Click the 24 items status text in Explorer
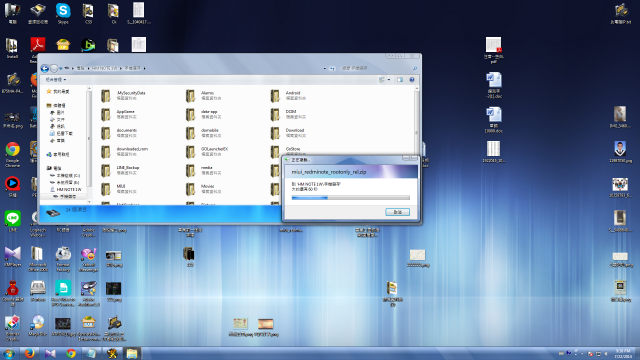Viewport: 640px width, 360px height. click(x=76, y=209)
